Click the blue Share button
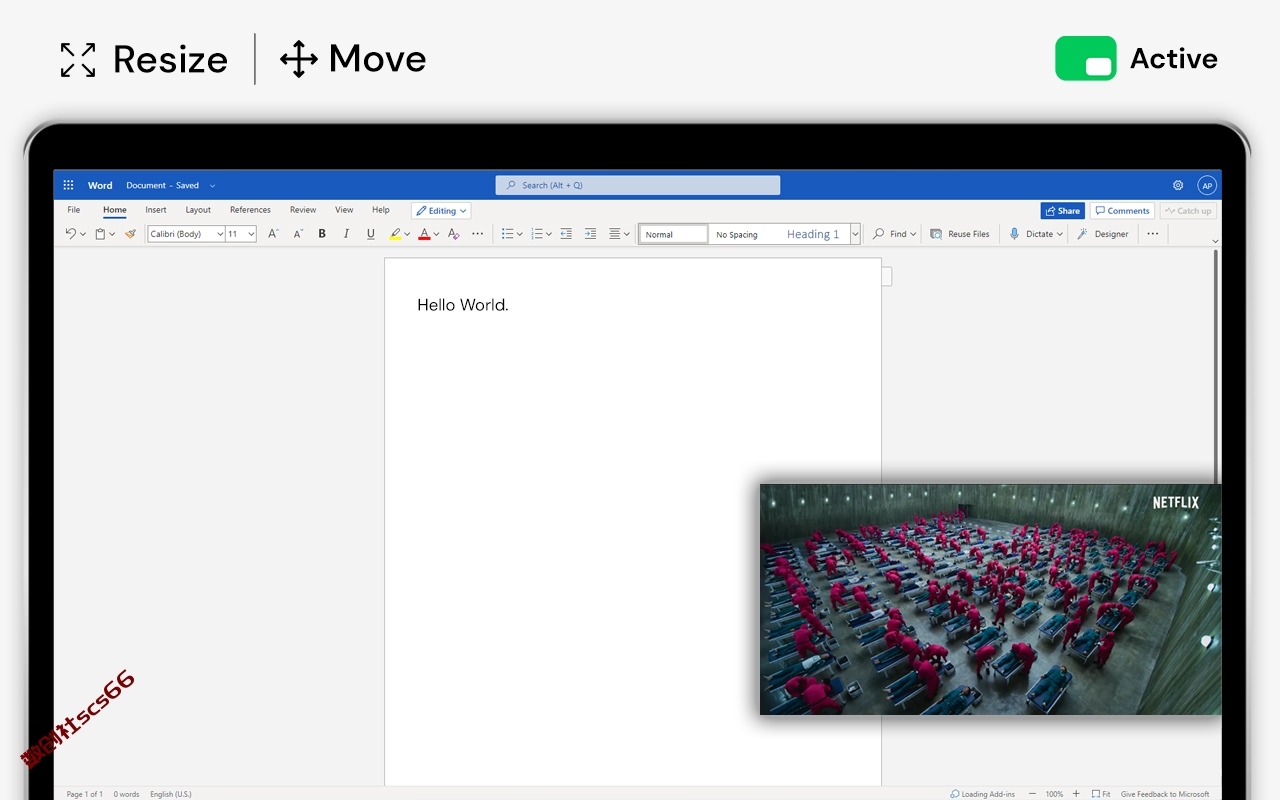The height and width of the screenshot is (800, 1280). pos(1062,211)
